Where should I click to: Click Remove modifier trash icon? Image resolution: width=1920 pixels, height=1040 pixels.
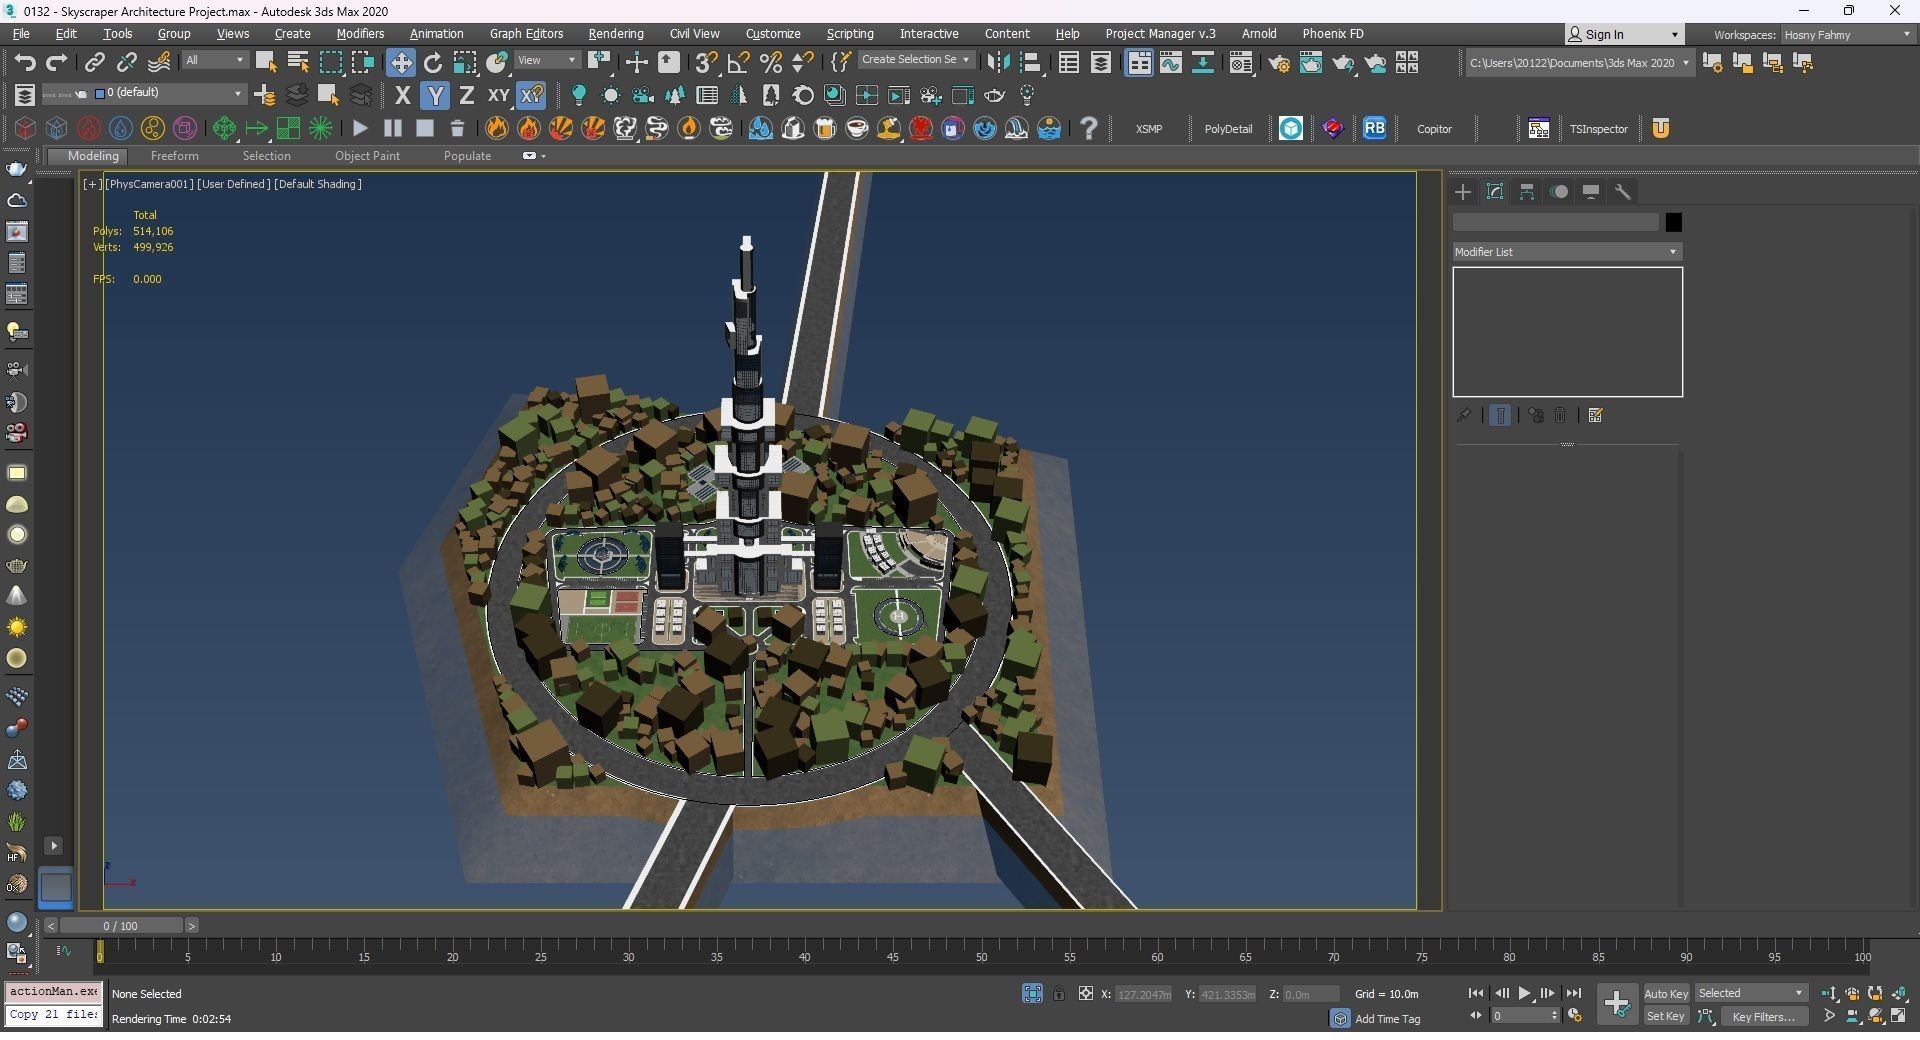1561,415
